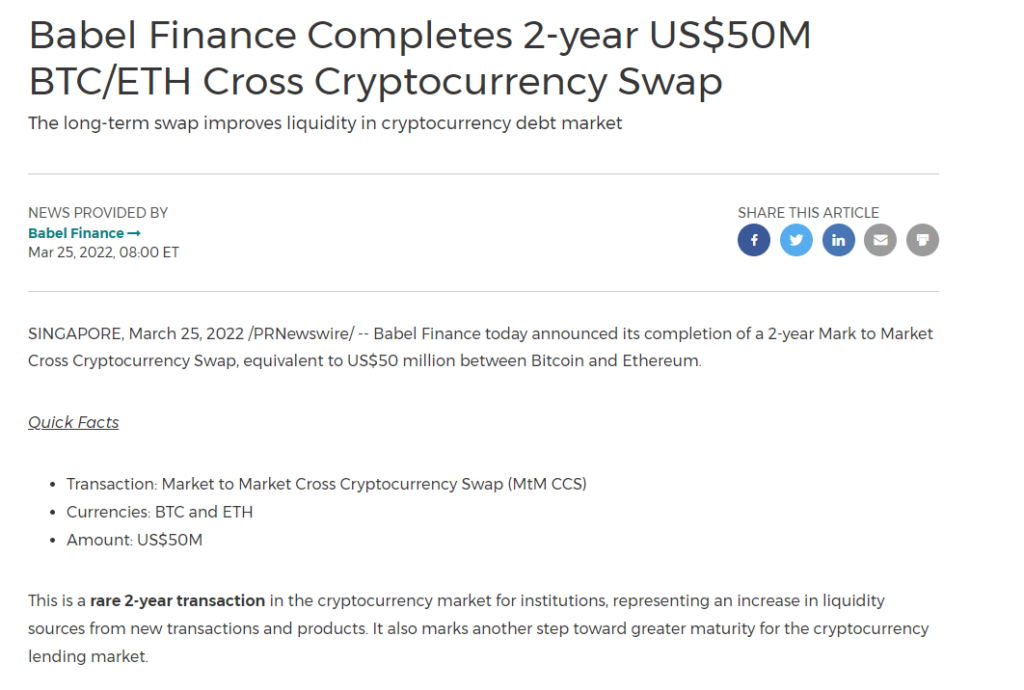Select the Currencies: BTC and ETH bullet
This screenshot has height=690, width=1024.
click(x=159, y=512)
